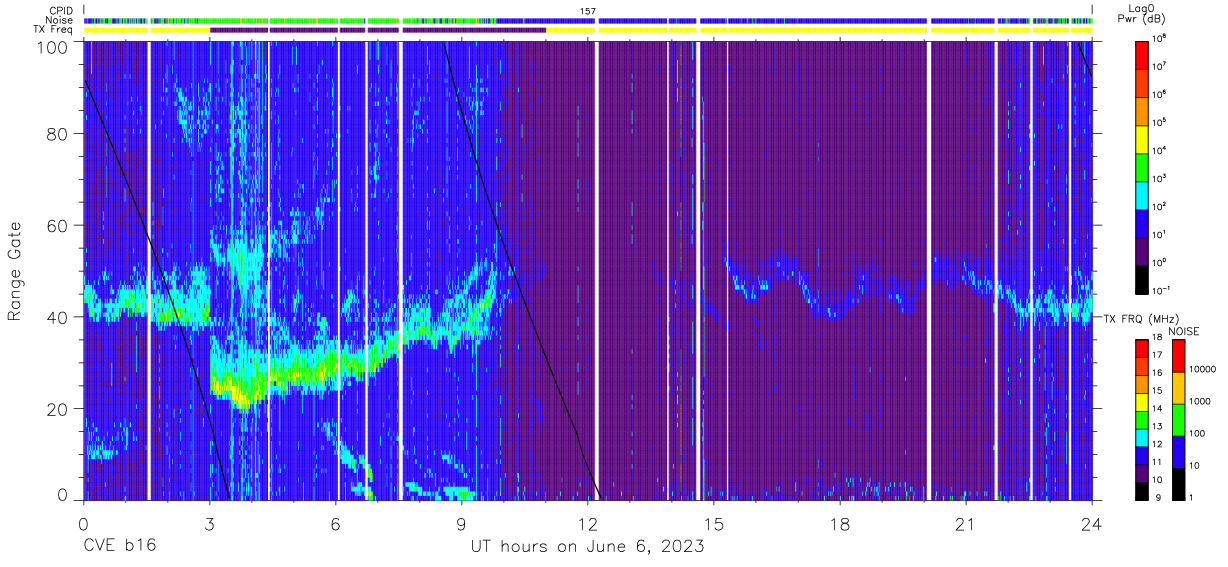Click the power colorbar label '10^-1'
The height and width of the screenshot is (567, 1228).
click(1161, 290)
